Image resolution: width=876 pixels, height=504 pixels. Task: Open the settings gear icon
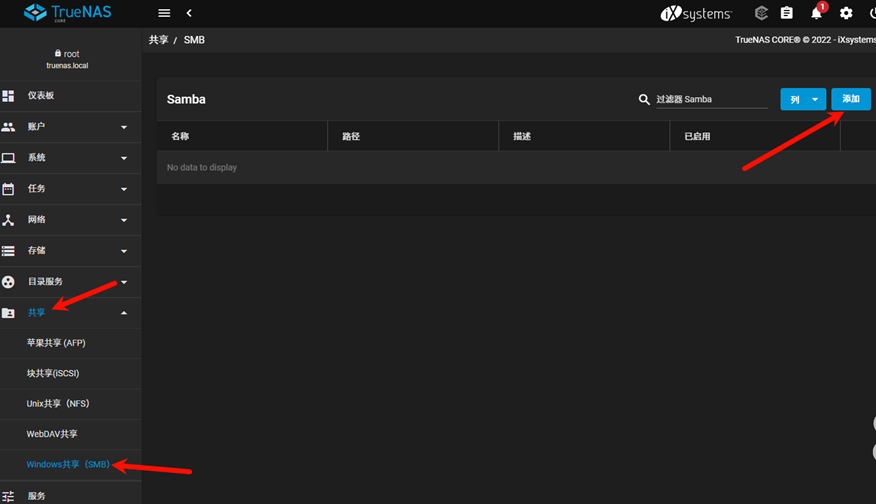pyautogui.click(x=846, y=13)
